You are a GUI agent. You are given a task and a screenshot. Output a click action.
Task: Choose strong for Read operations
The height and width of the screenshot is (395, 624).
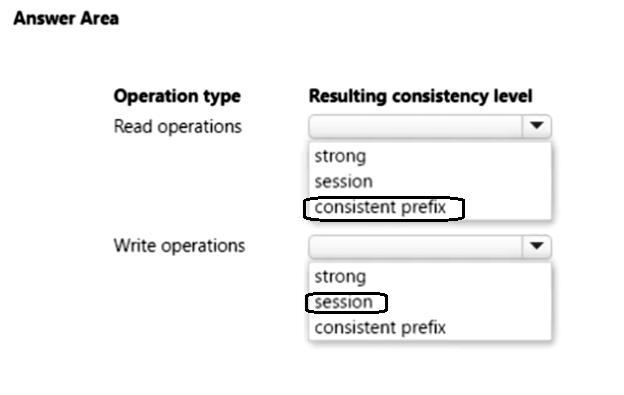click(340, 156)
